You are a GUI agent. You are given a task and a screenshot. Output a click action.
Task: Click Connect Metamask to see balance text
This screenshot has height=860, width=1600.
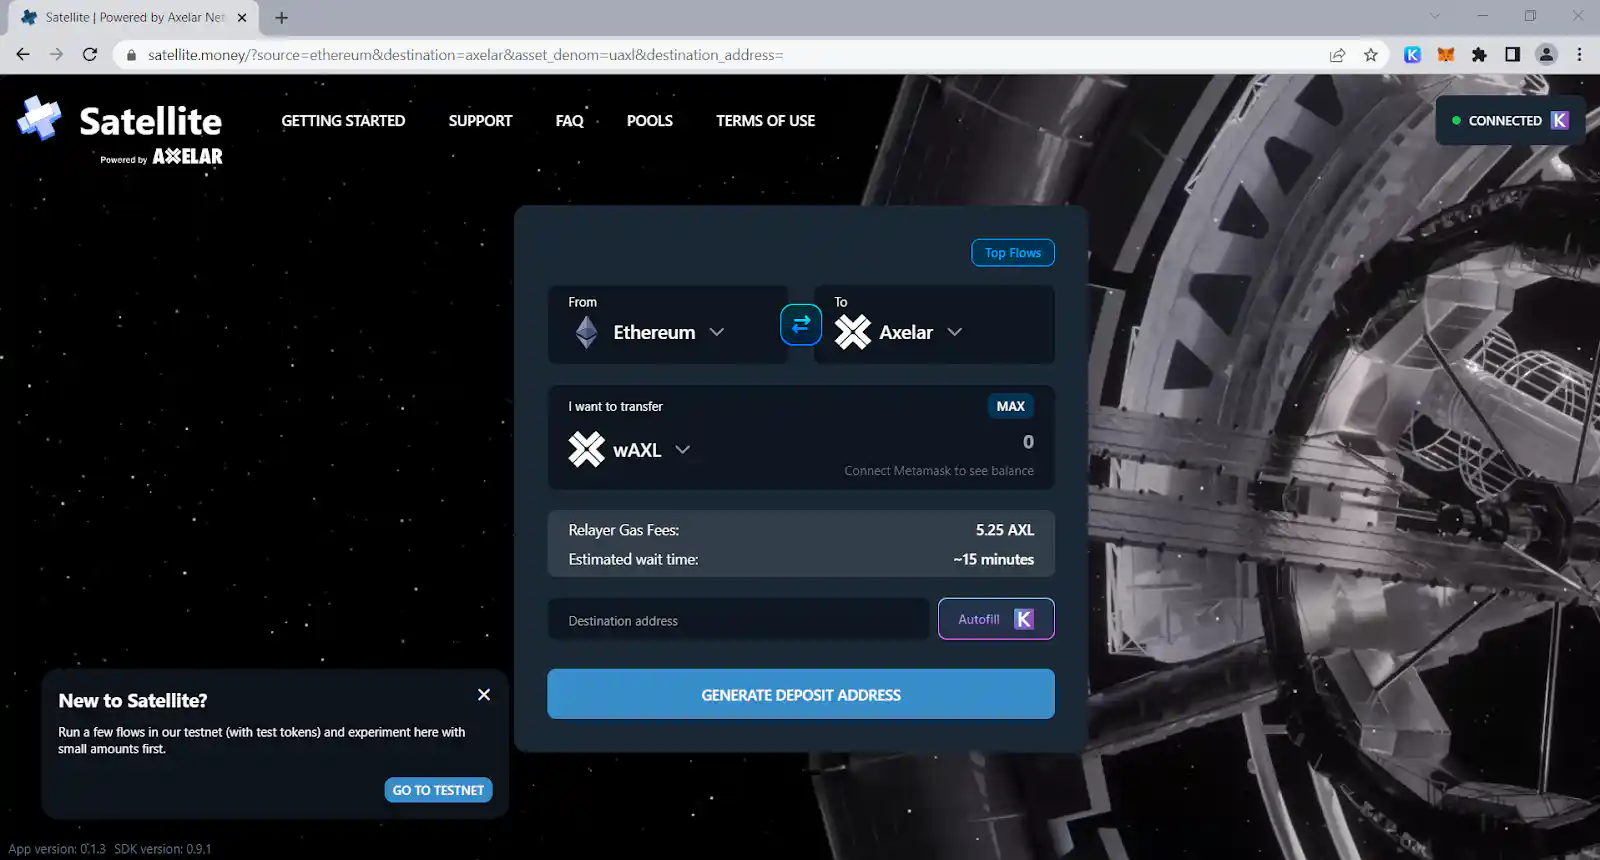[x=939, y=471]
